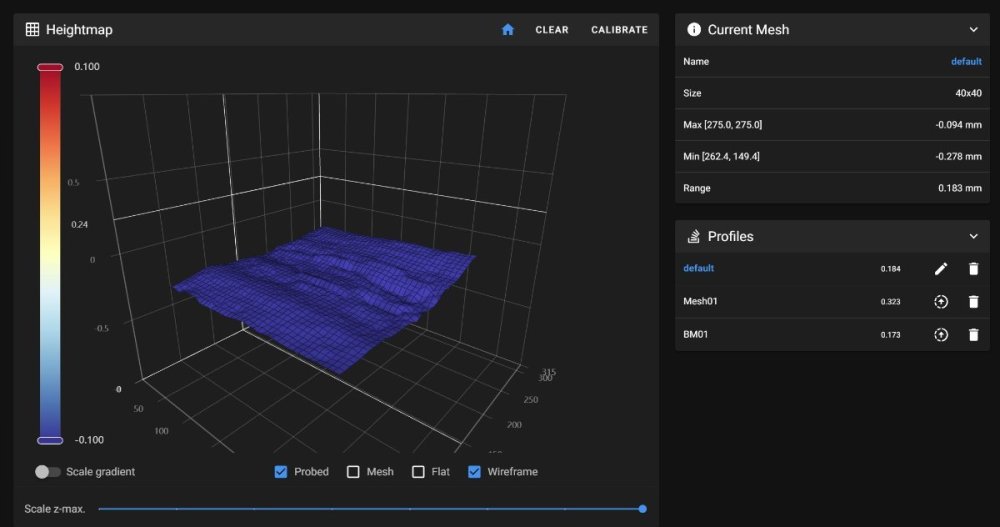Viewport: 1000px width, 527px height.
Task: Click the Scale z-max slider handle
Action: coord(642,508)
